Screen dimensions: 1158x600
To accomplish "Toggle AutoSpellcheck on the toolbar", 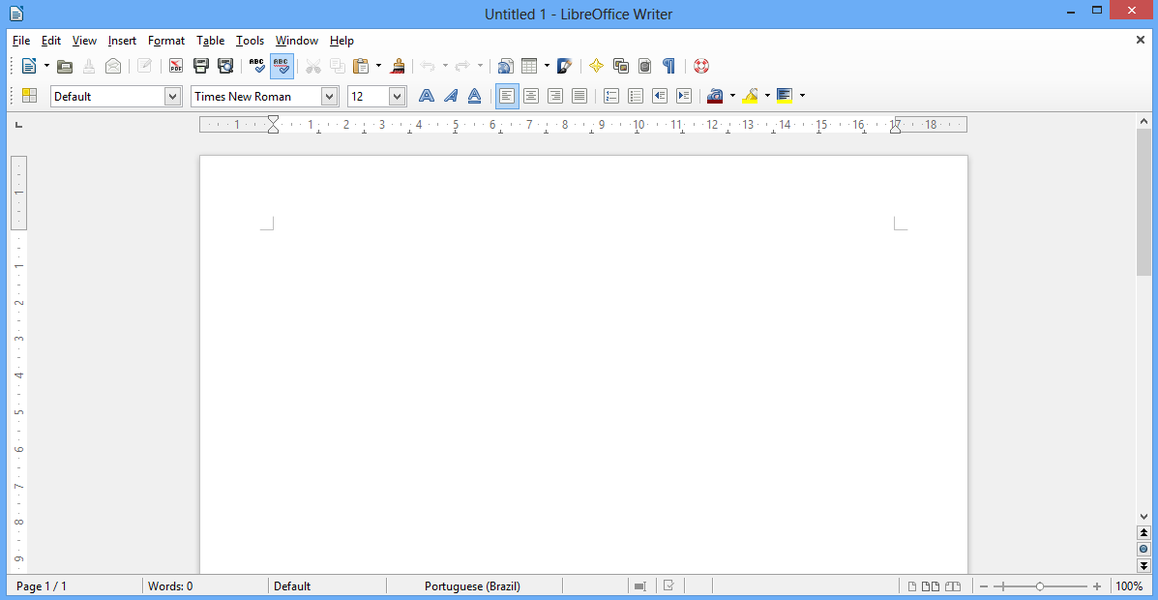I will click(282, 66).
